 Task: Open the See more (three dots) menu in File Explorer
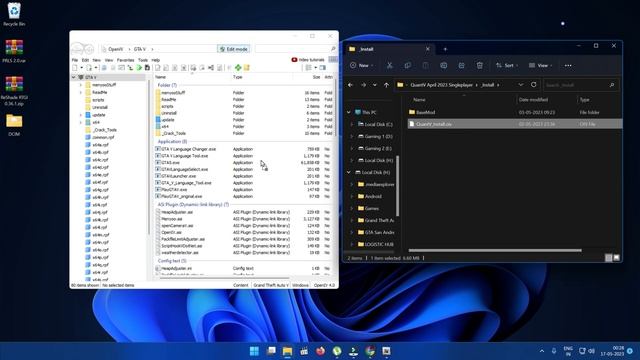click(568, 65)
